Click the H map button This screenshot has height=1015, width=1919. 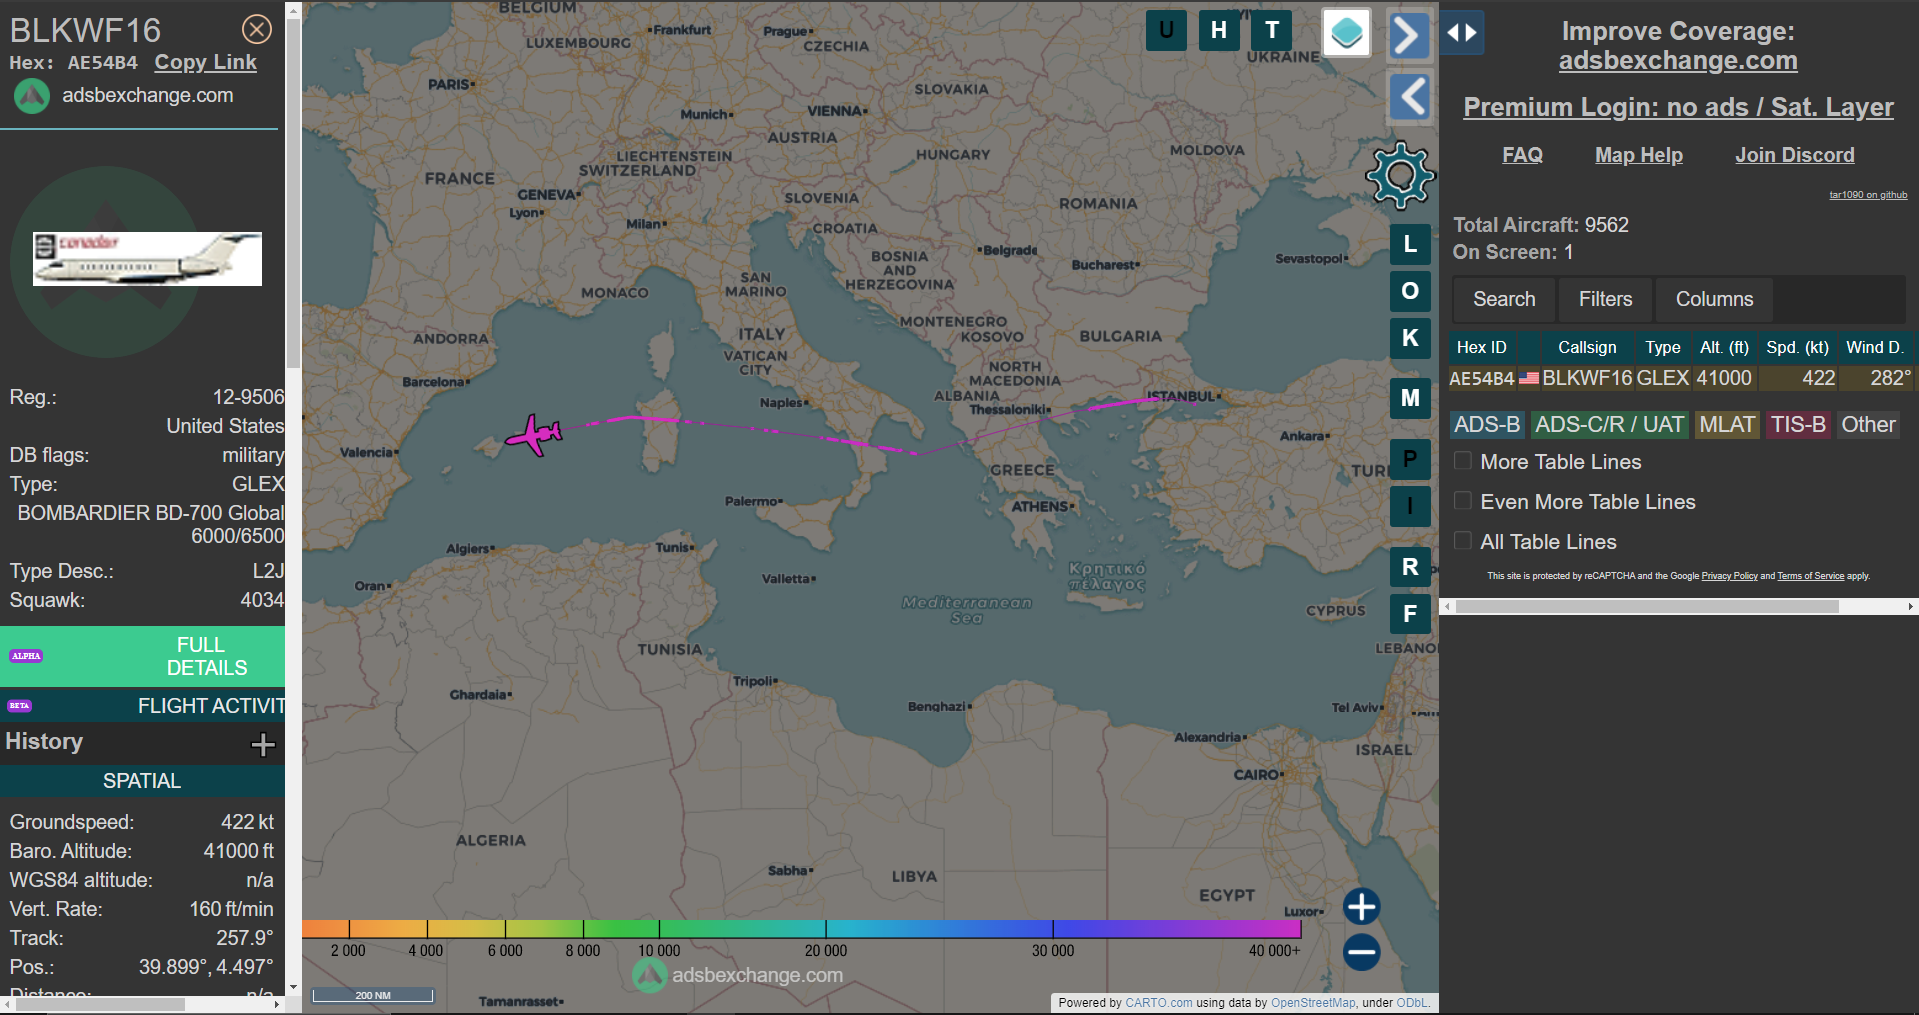(1219, 30)
